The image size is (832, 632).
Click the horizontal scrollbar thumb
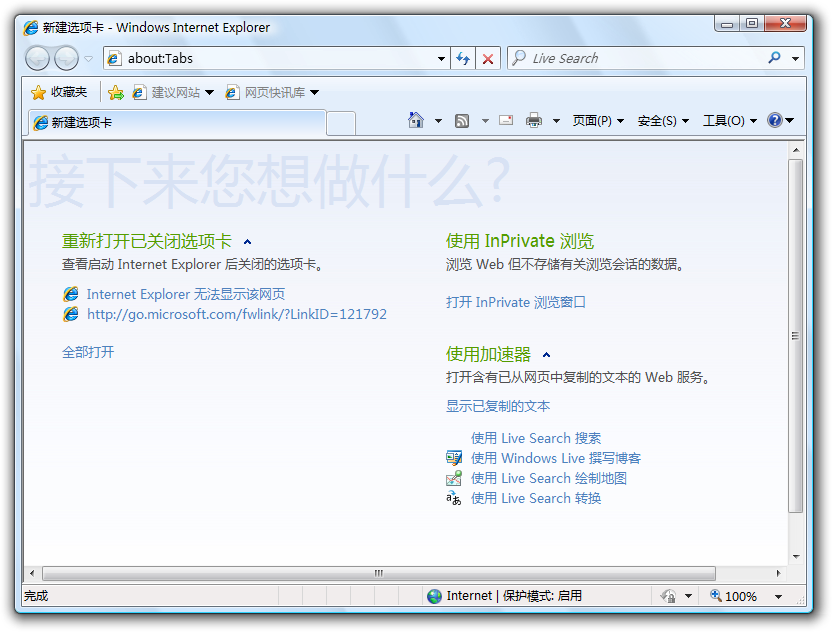pos(379,573)
